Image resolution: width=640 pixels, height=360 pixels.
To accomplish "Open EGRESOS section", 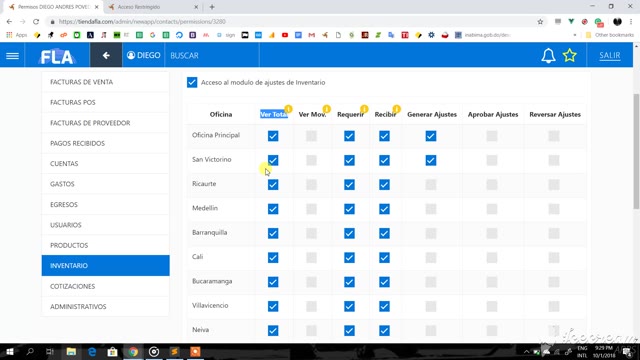I will [105, 204].
